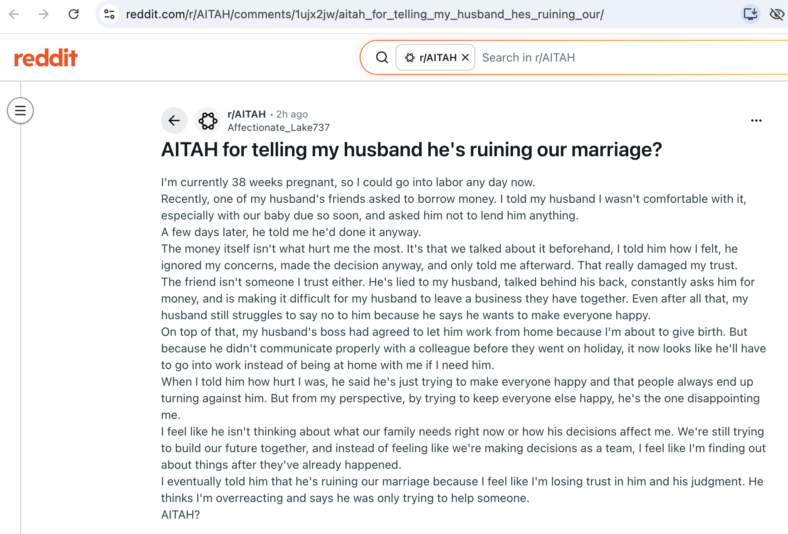Open the post three-dot overflow menu

[756, 121]
